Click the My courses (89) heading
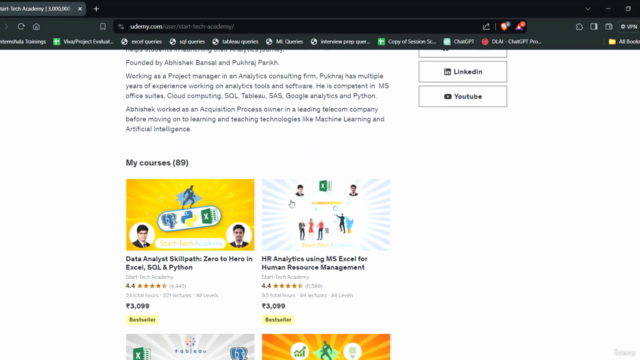The height and width of the screenshot is (360, 640). [x=157, y=163]
